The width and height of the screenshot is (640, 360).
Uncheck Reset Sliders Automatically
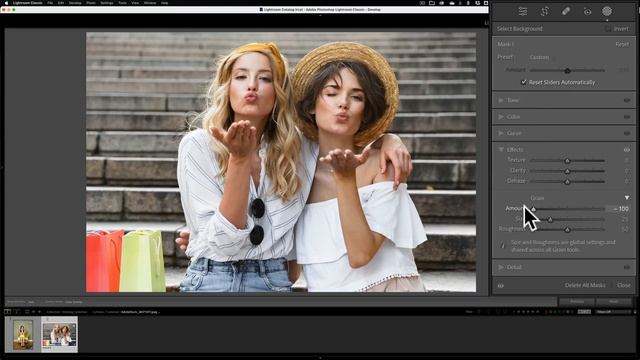524,82
